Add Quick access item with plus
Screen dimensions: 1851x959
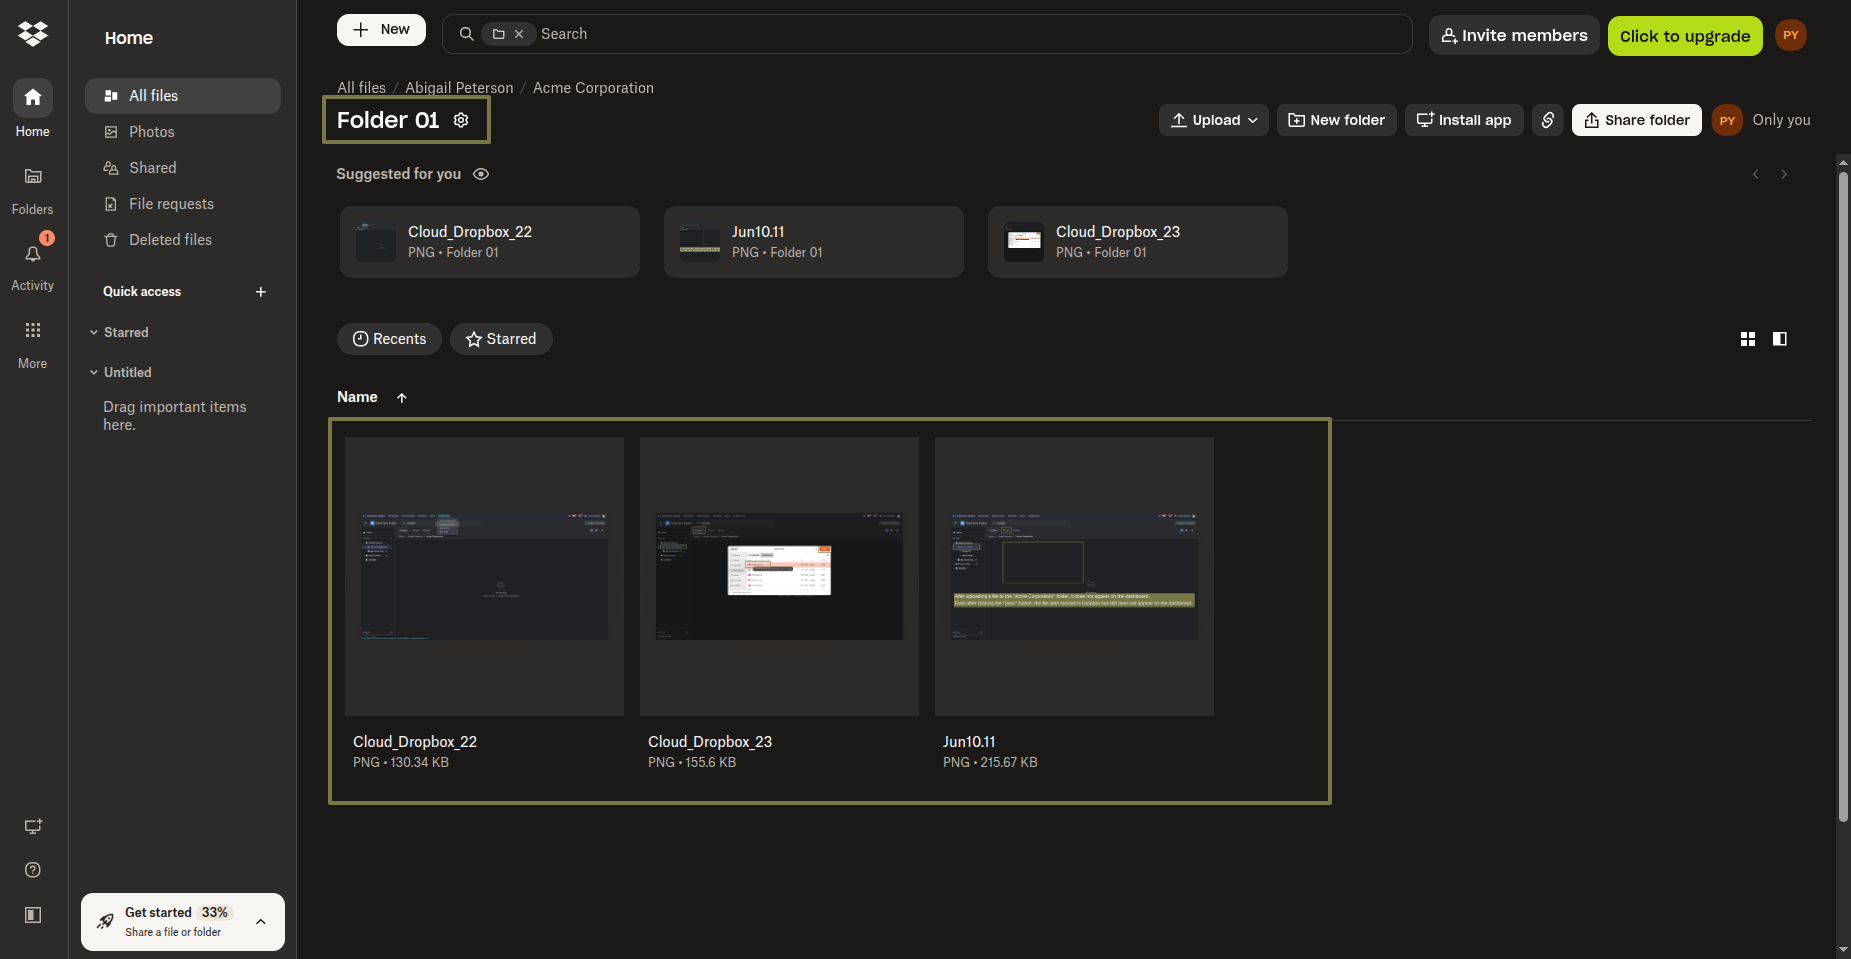(261, 292)
